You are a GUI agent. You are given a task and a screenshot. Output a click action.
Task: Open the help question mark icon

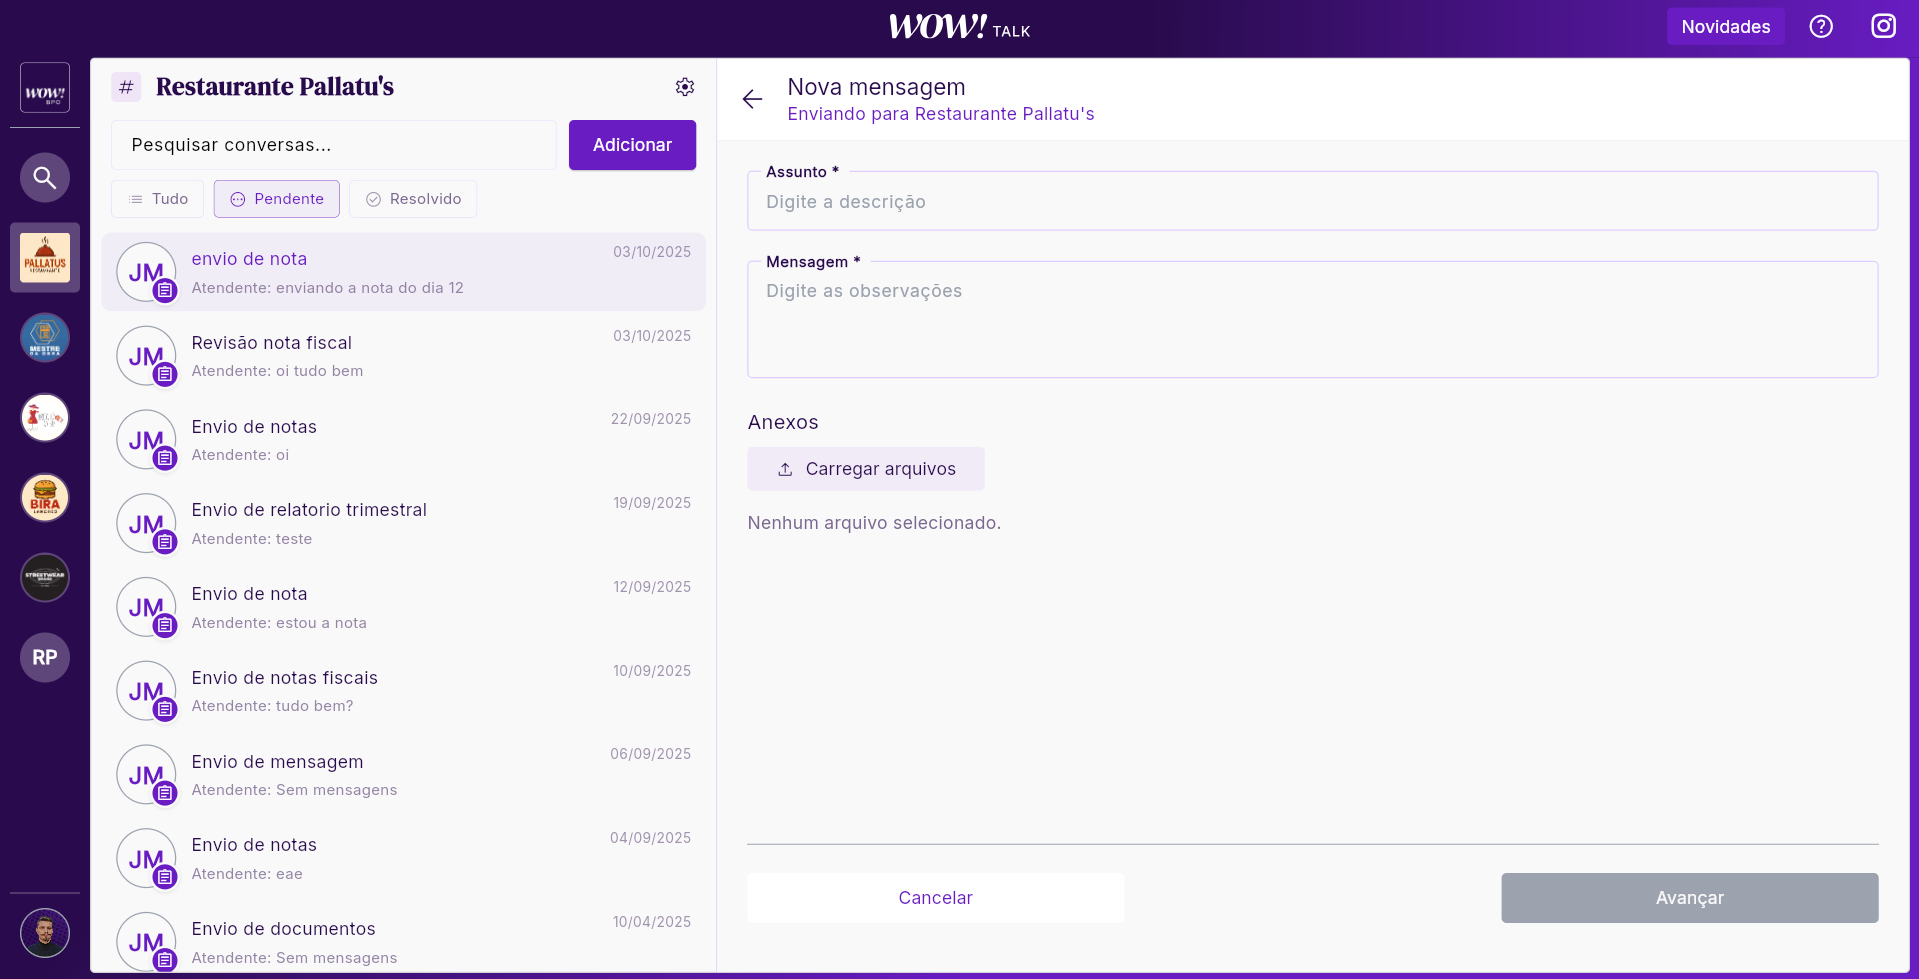pos(1821,27)
